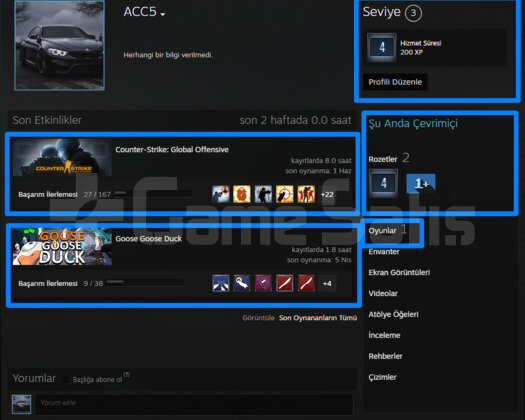This screenshot has height=420, width=525.
Task: Open the Hizmet Süresi 200 XP badge icon
Action: pos(382,47)
